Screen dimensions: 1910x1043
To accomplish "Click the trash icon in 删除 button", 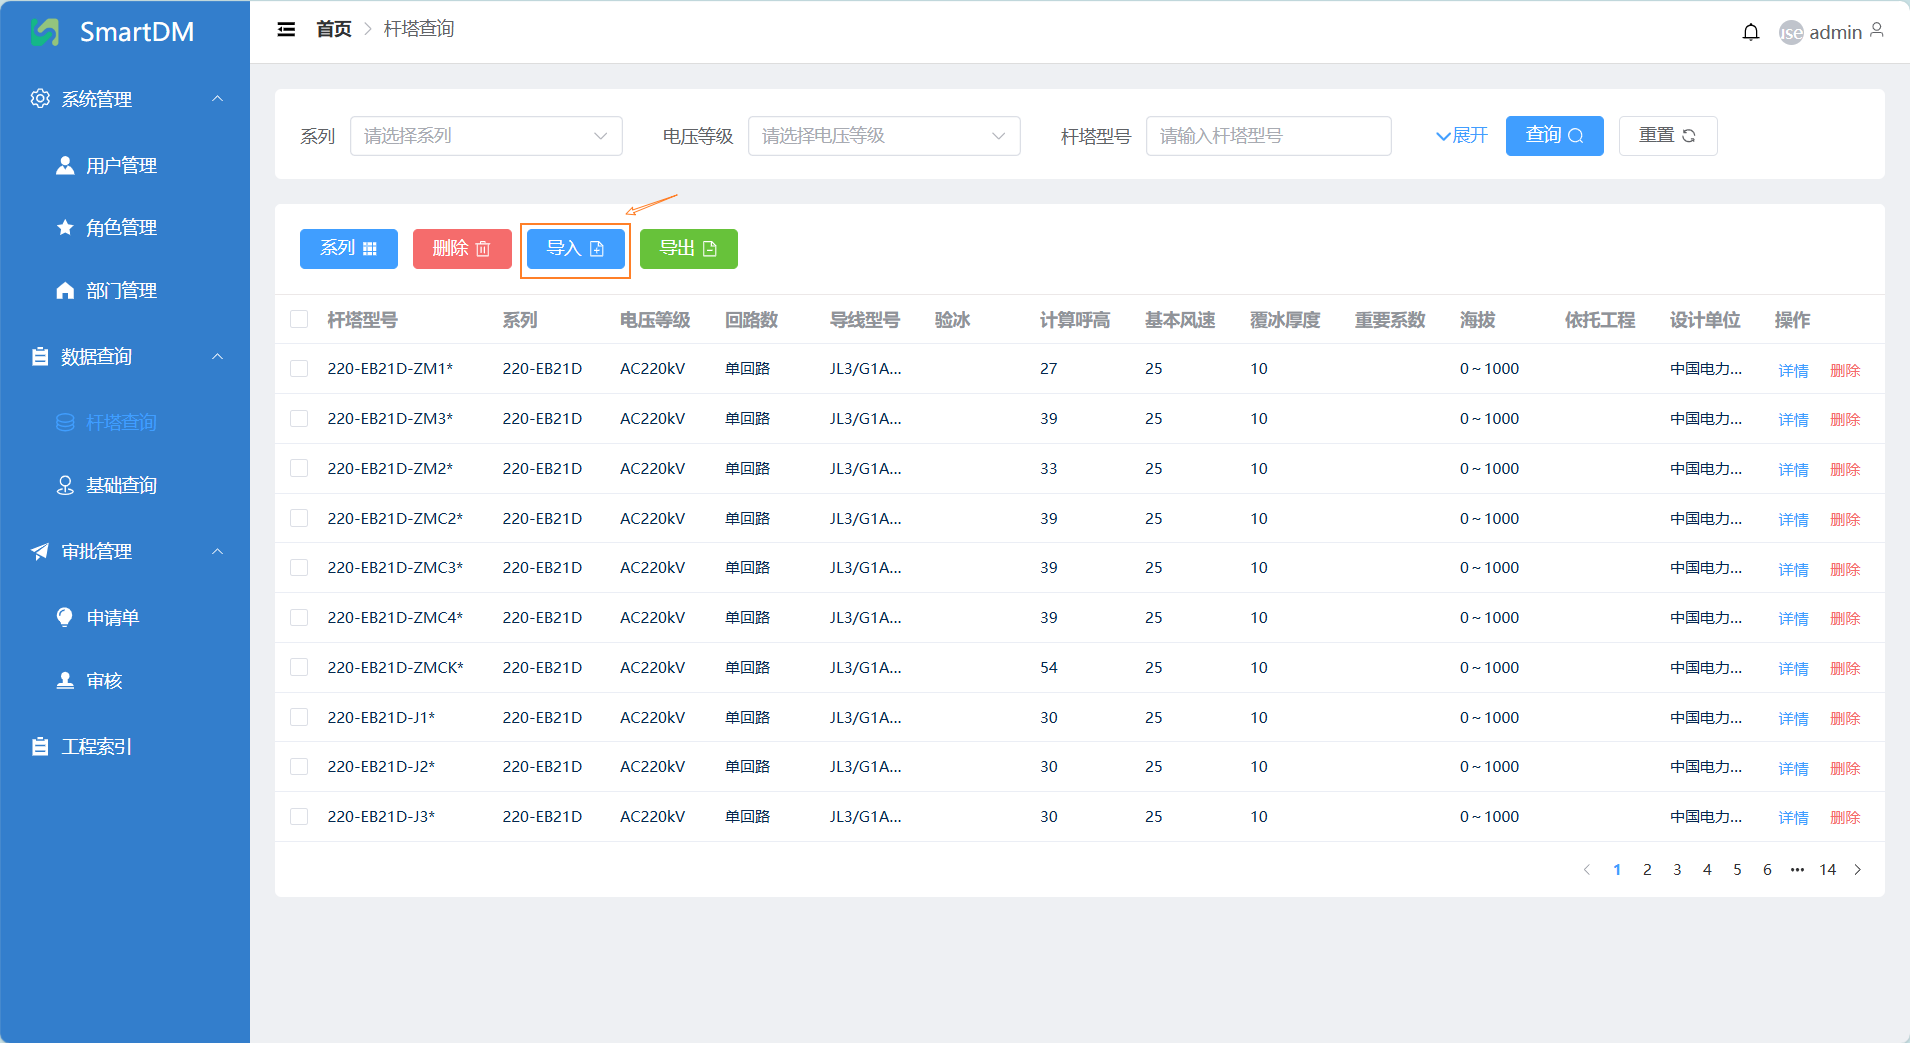I will 483,249.
